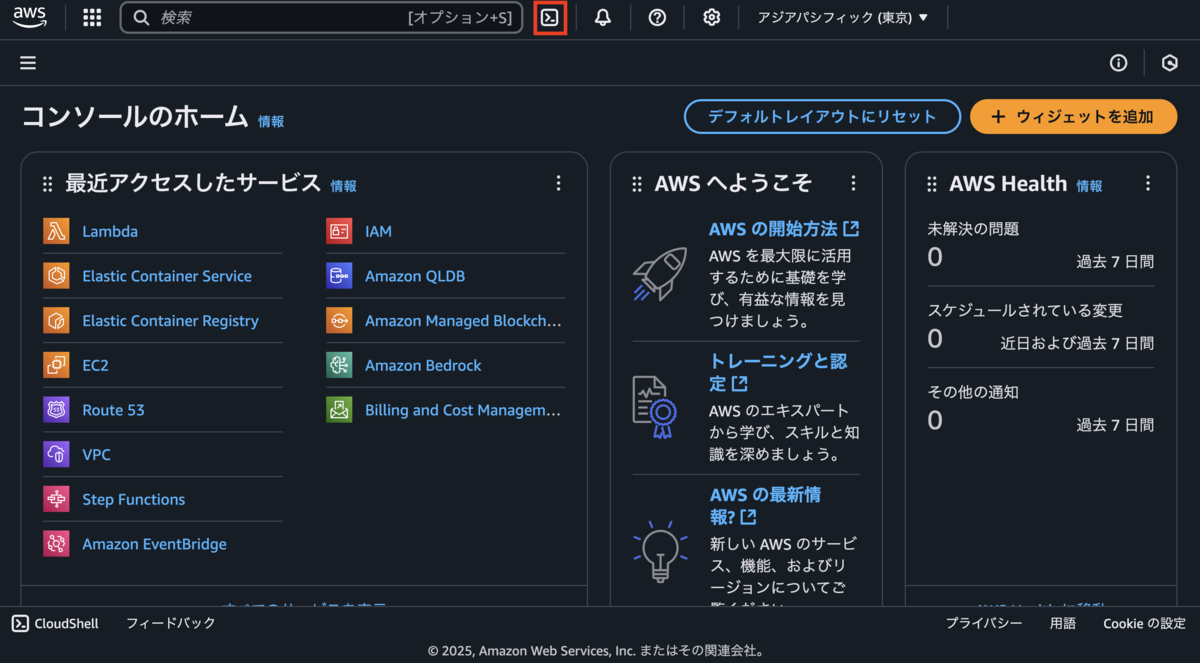This screenshot has height=663, width=1200.
Task: Open the アジアパシフィック (東京) region dropdown
Action: 843,17
